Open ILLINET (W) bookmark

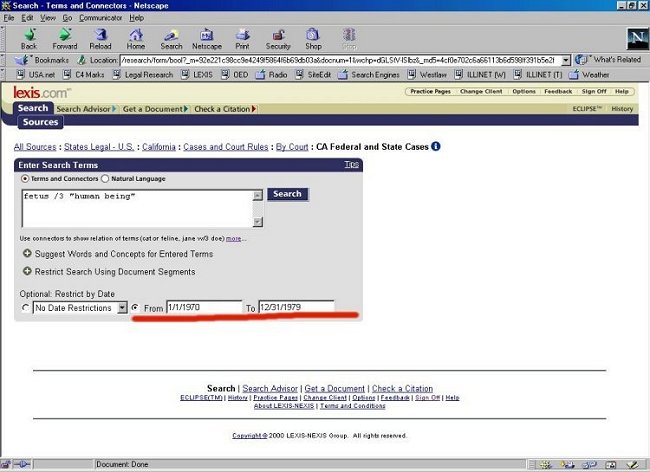(x=480, y=75)
